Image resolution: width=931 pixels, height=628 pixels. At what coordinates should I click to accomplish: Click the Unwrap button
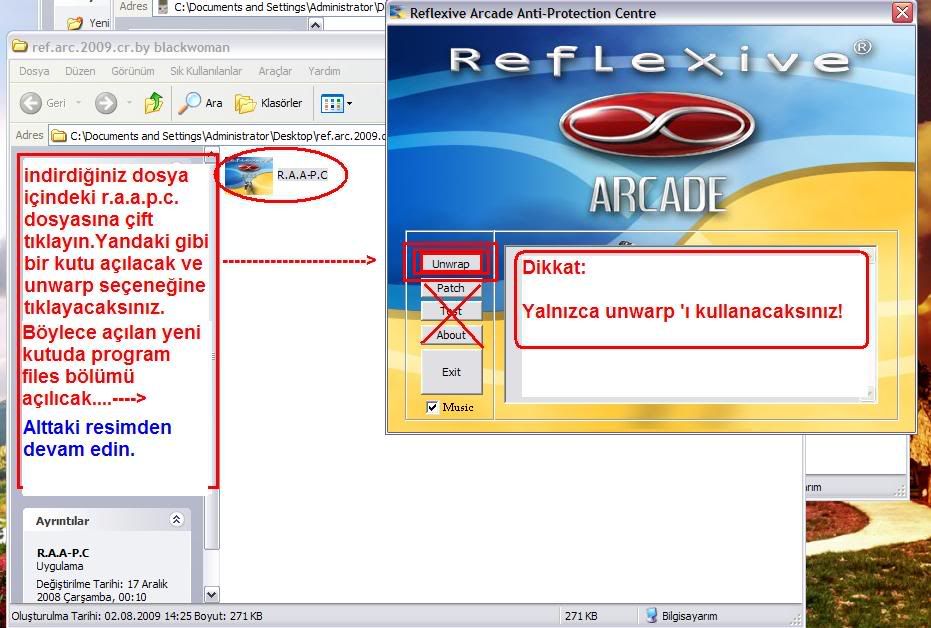click(x=450, y=264)
